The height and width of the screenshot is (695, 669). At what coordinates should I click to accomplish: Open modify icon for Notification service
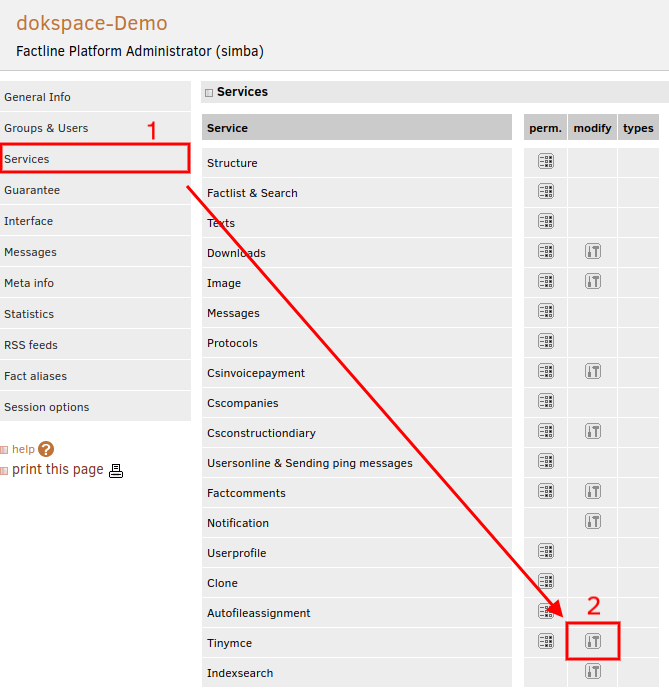pyautogui.click(x=593, y=521)
